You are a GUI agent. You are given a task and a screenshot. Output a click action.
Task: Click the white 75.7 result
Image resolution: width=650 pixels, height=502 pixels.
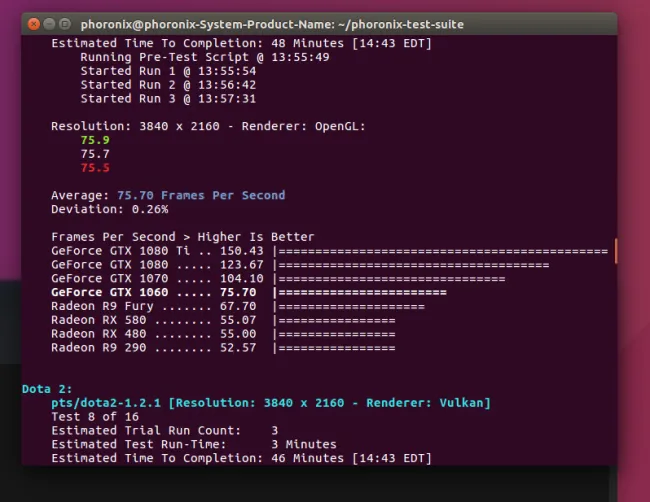[95, 154]
